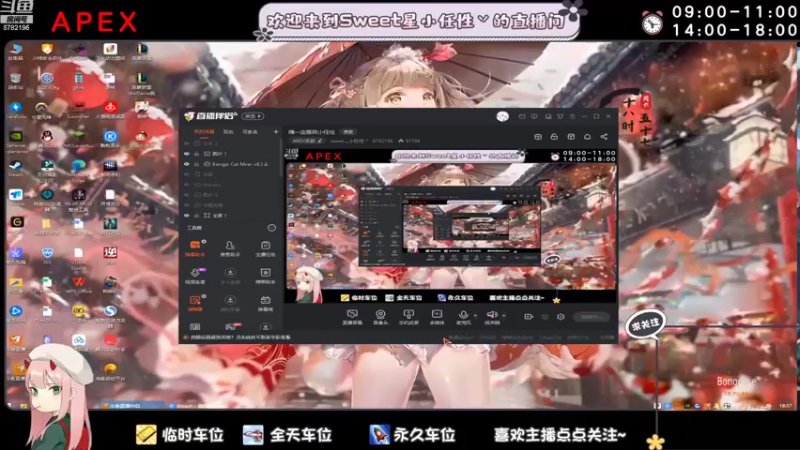The height and width of the screenshot is (450, 800).
Task: Click the pill button beside 直播伴侣 logo
Action: (253, 116)
